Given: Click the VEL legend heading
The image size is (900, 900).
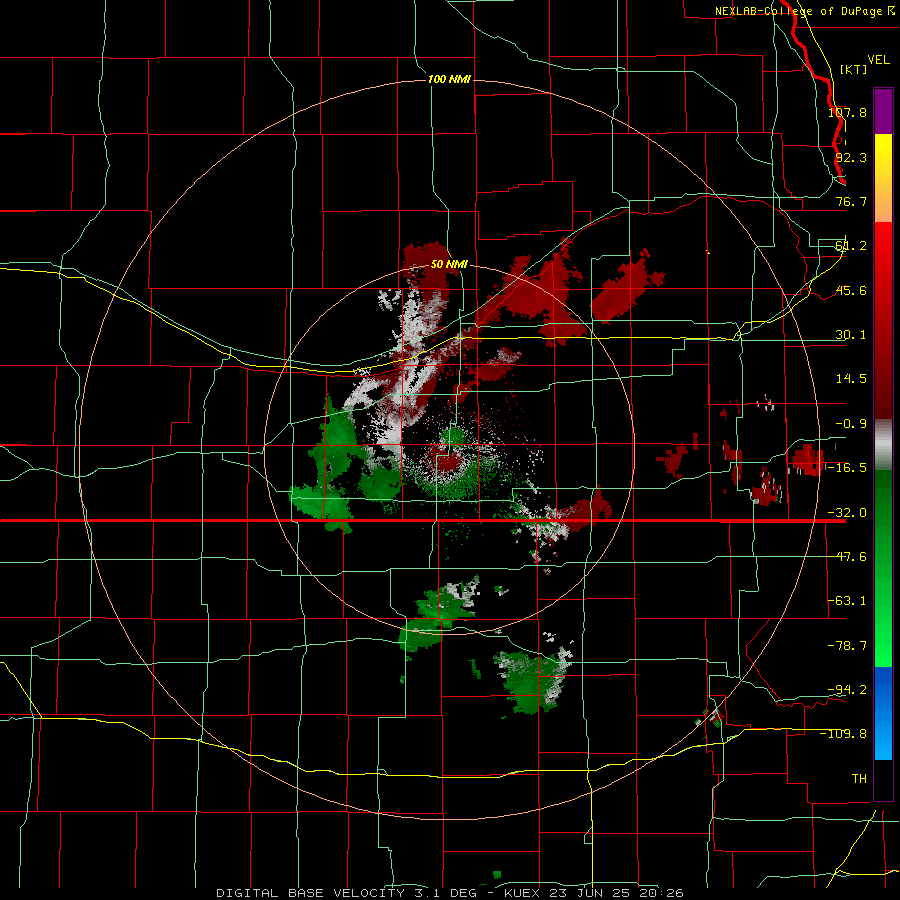Looking at the screenshot, I should [878, 60].
